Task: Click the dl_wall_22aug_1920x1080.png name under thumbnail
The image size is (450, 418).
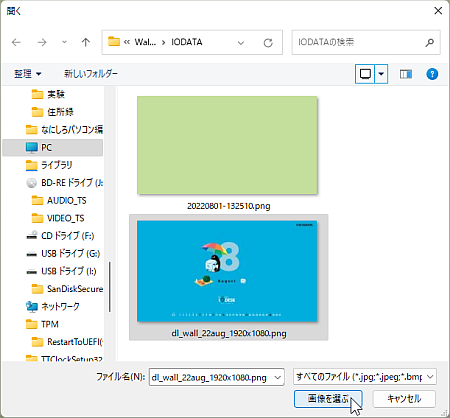Action: [x=229, y=333]
